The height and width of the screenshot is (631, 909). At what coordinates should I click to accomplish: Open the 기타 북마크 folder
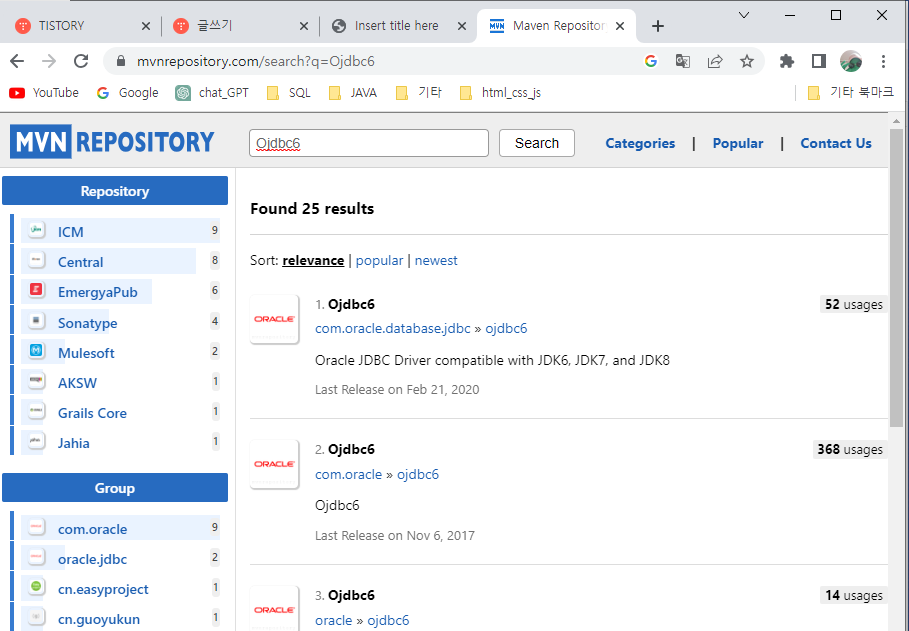coord(850,93)
